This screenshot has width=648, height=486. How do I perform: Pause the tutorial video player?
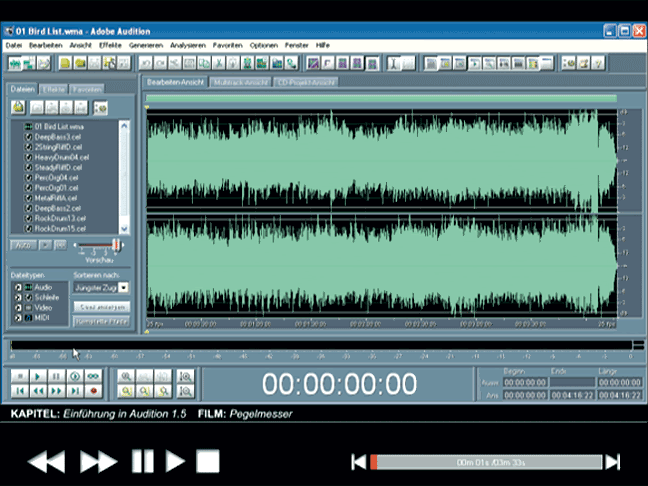pos(143,461)
